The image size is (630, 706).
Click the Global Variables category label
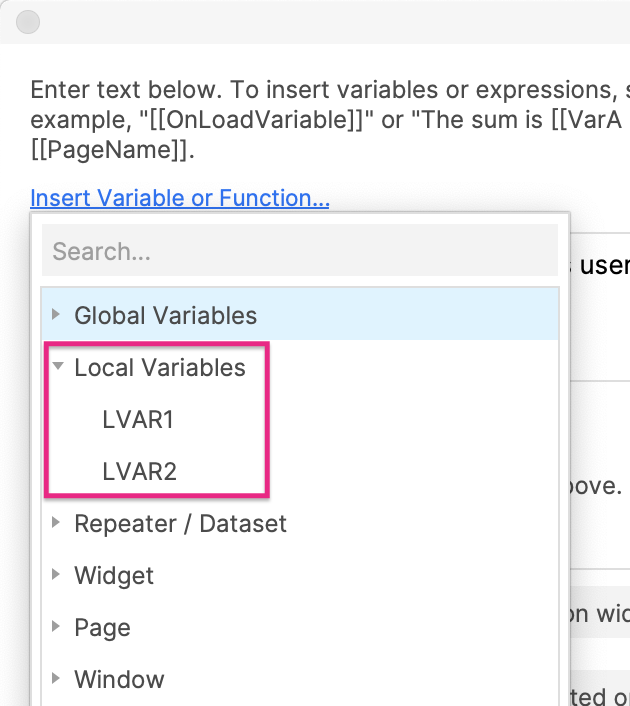165,316
